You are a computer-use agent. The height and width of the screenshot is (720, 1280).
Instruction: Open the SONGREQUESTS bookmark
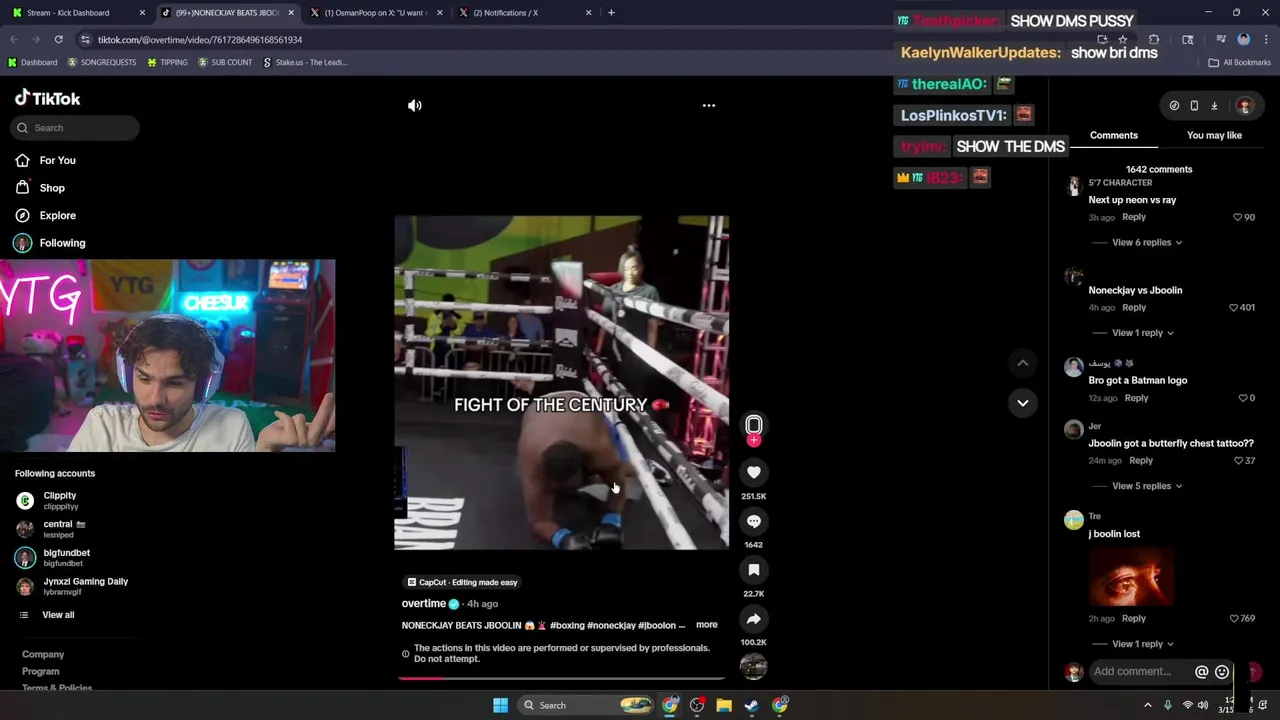(x=101, y=62)
